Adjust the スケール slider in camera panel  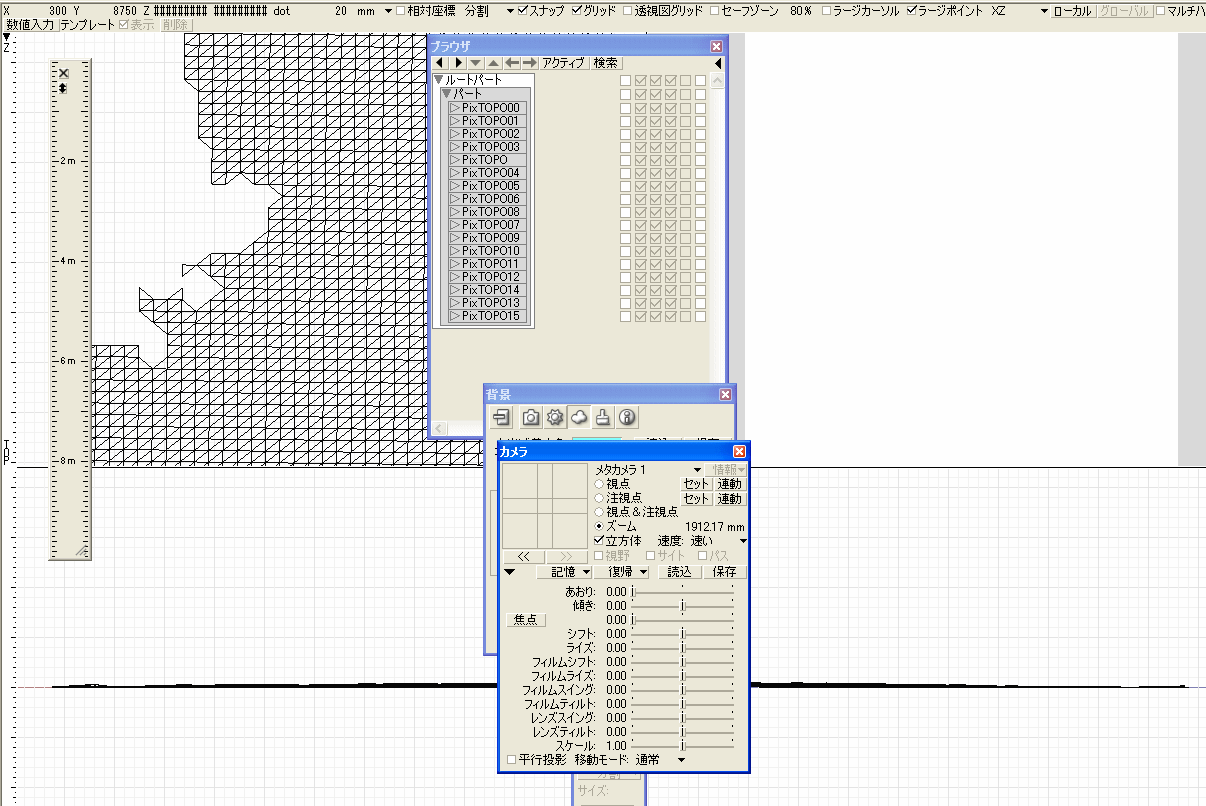[683, 746]
